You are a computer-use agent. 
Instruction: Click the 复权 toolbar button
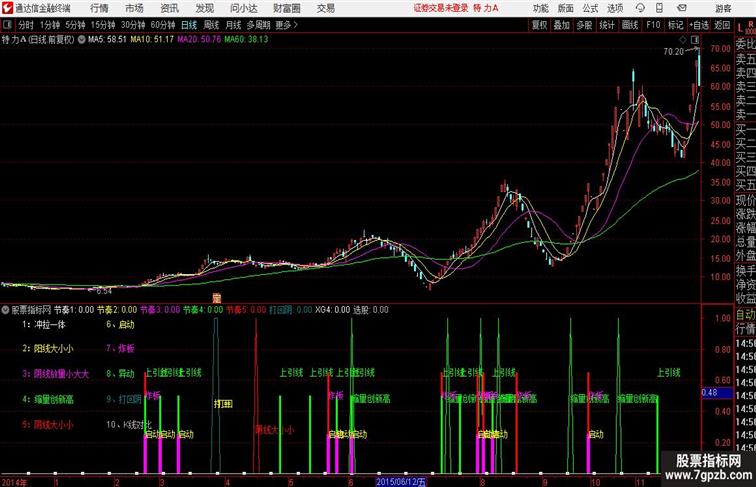click(539, 25)
